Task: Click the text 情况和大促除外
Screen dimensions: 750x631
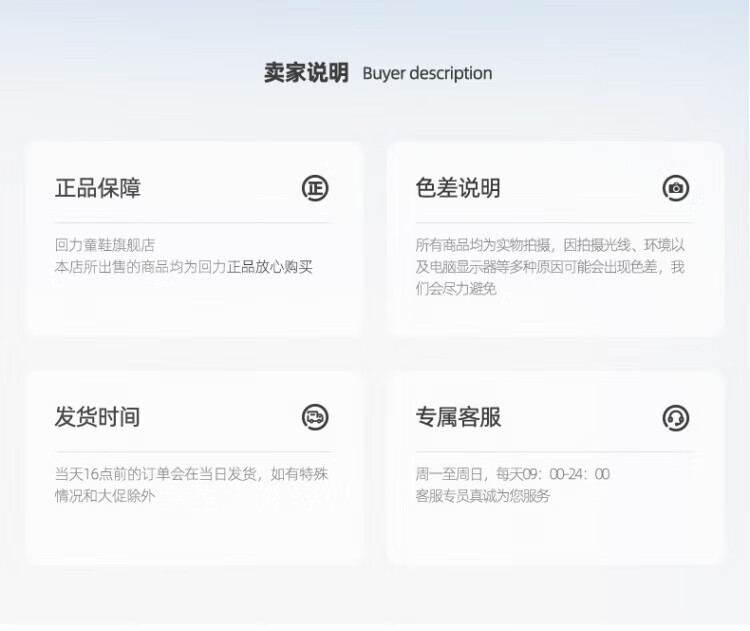Action: (105, 496)
